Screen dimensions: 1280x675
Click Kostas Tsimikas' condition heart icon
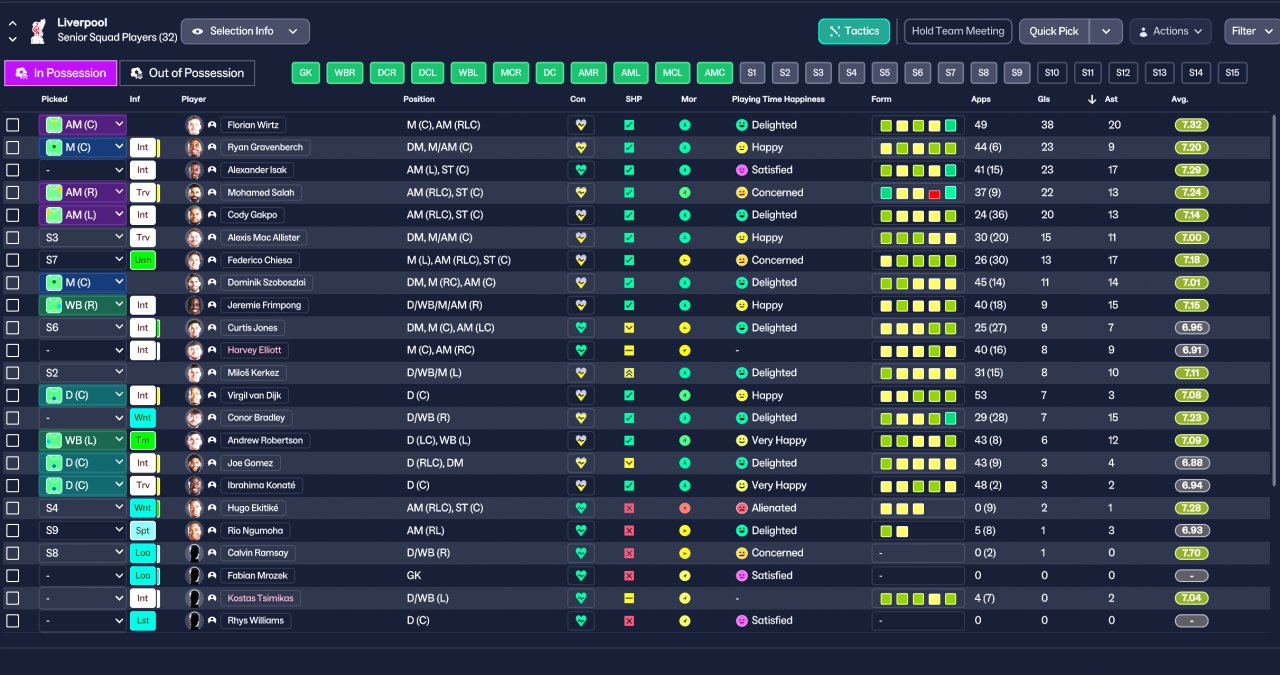pos(581,598)
